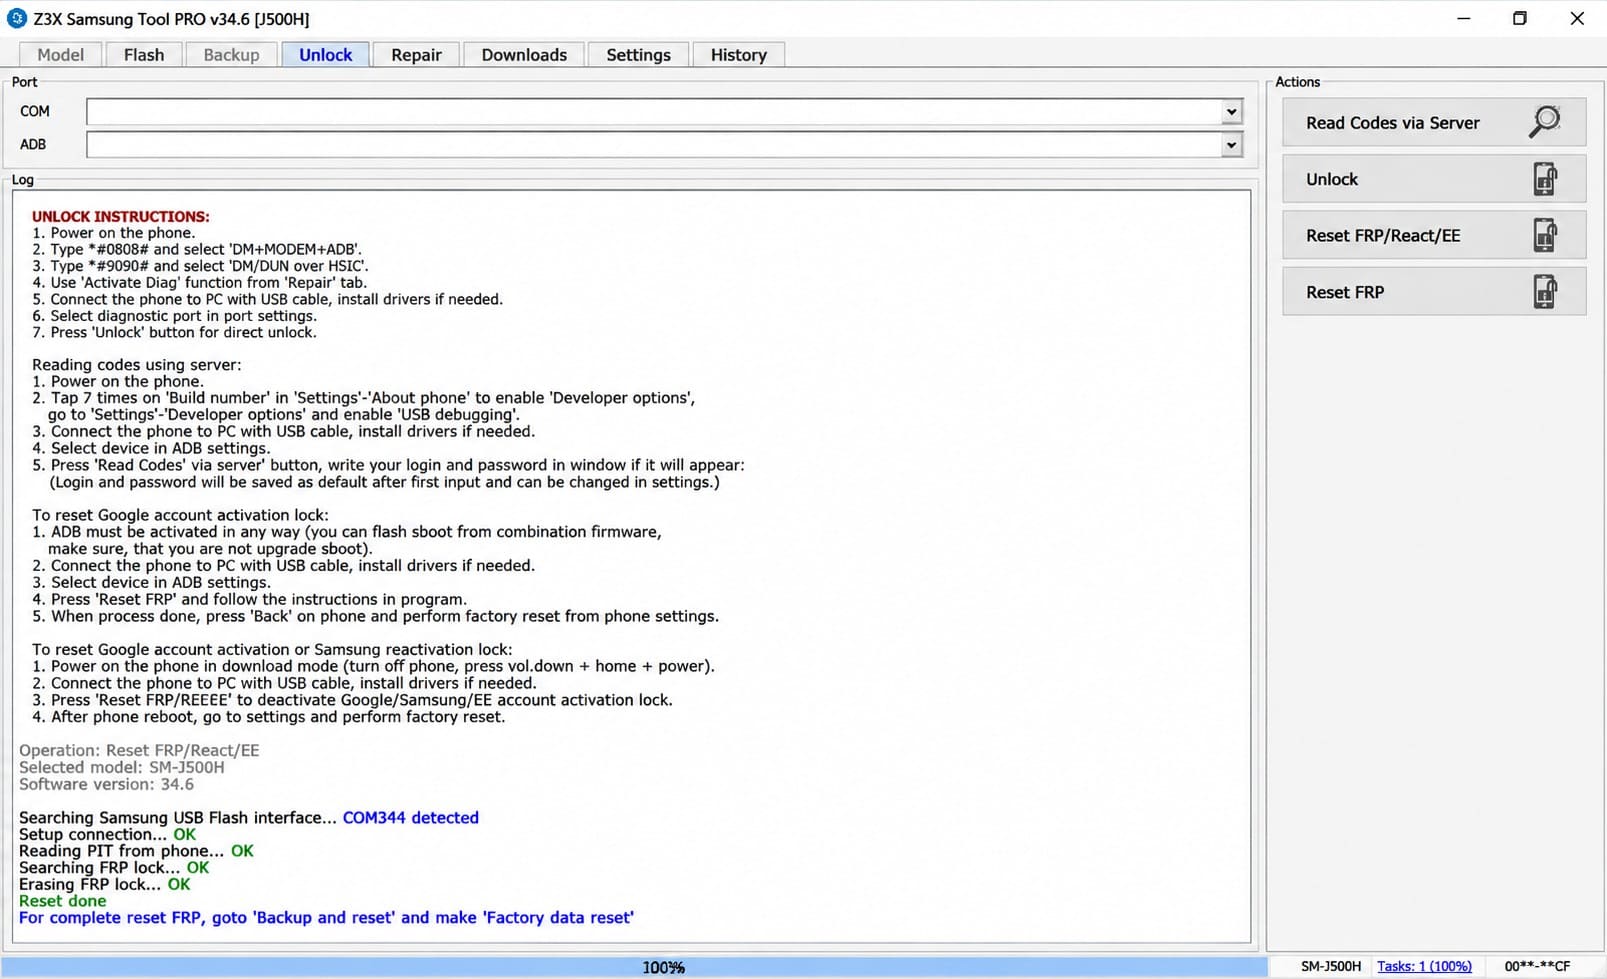Click SM-J500H in the status bar
This screenshot has height=979, width=1607.
pyautogui.click(x=1331, y=966)
